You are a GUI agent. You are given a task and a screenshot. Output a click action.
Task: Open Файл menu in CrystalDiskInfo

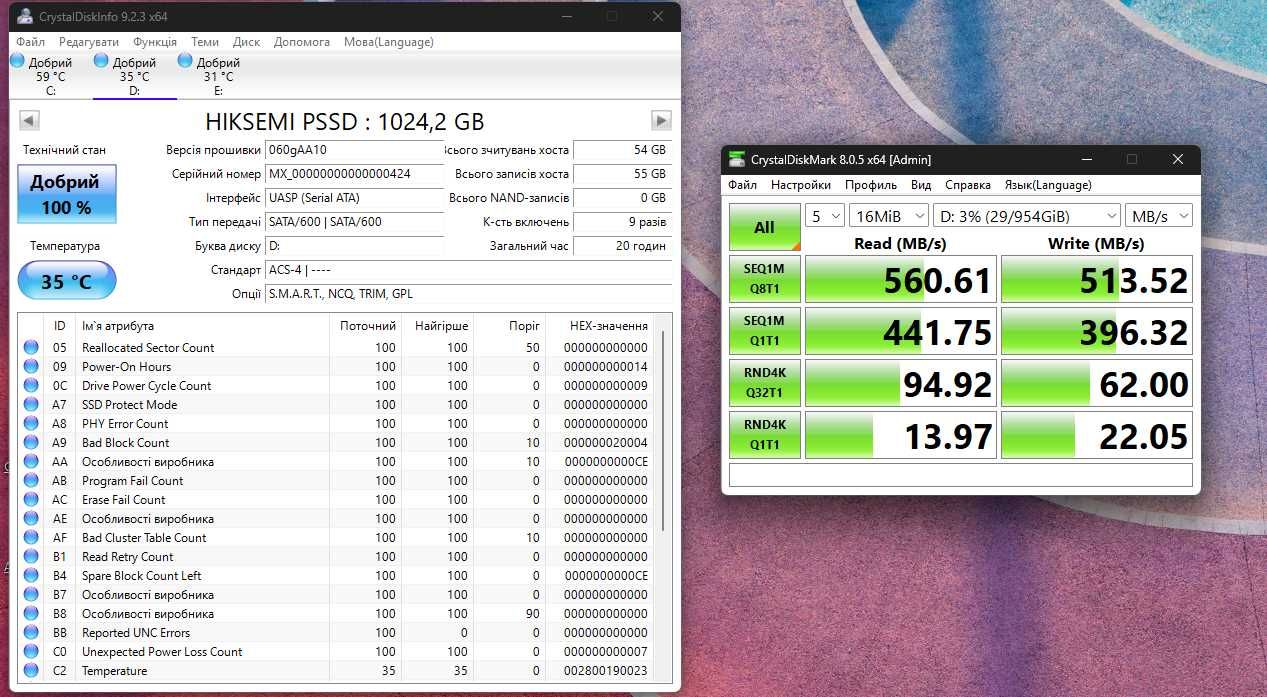(30, 42)
